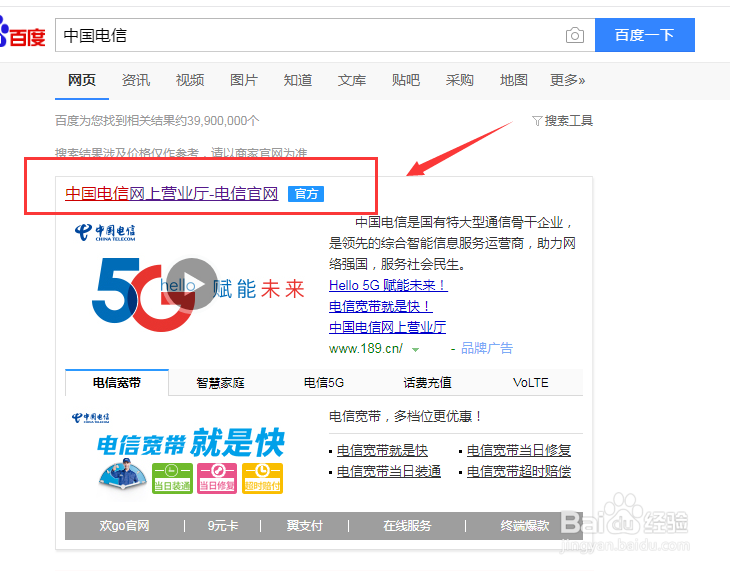This screenshot has width=730, height=571.
Task: Open 中国电信网上营业厅-电信官网 result link
Action: pos(172,193)
